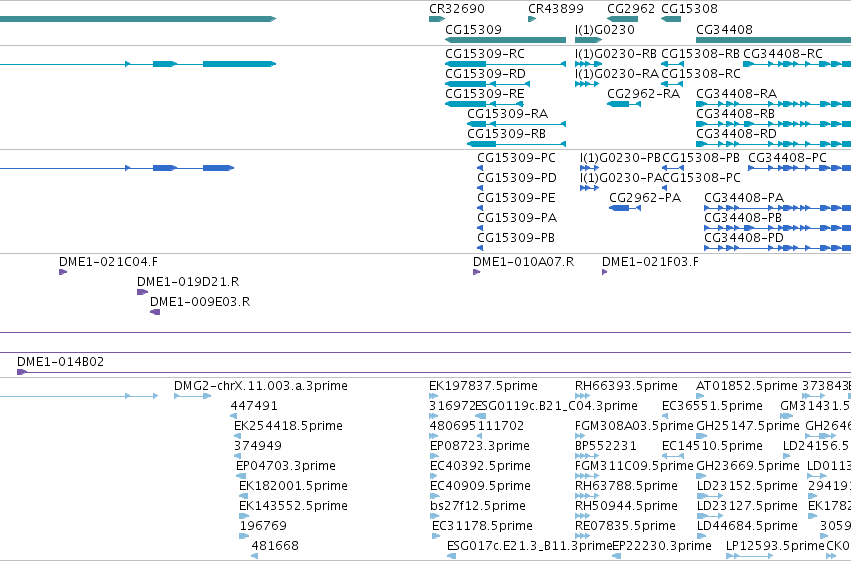
Task: Click EST EK182001.5prime
Action: (244, 496)
